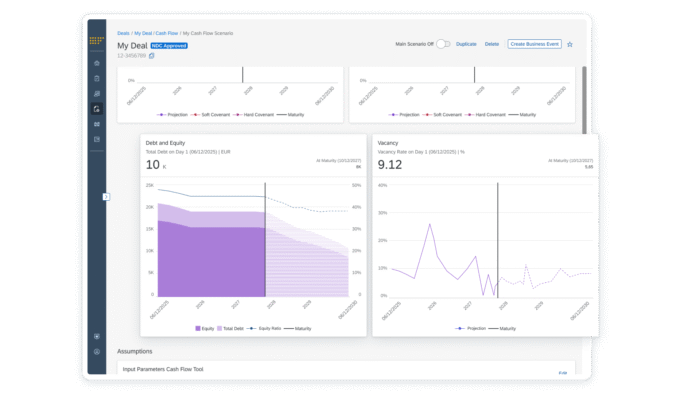Open the third sidebar icon below clipboard
This screenshot has width=700, height=394.
pyautogui.click(x=97, y=94)
